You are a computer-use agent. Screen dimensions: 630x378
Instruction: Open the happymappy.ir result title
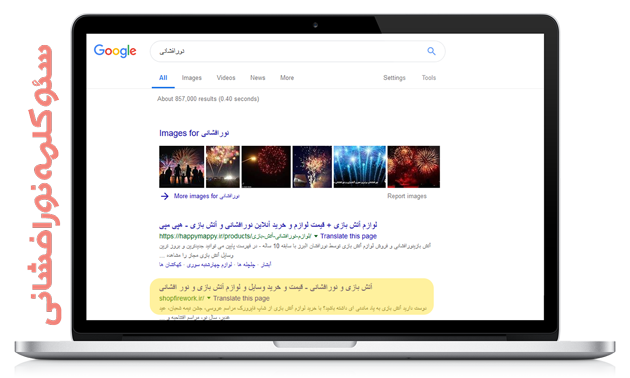point(268,225)
